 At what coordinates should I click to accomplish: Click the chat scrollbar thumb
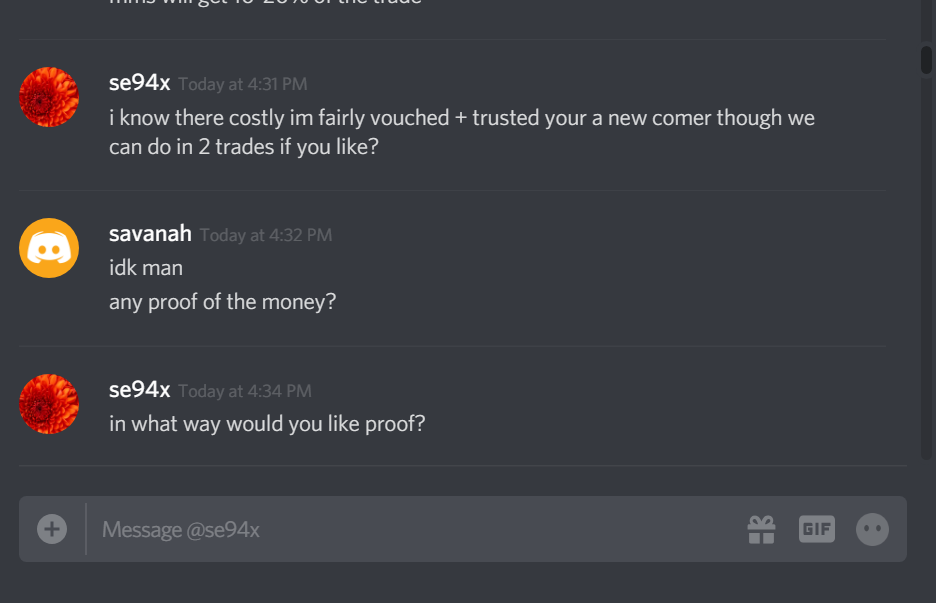coord(926,59)
